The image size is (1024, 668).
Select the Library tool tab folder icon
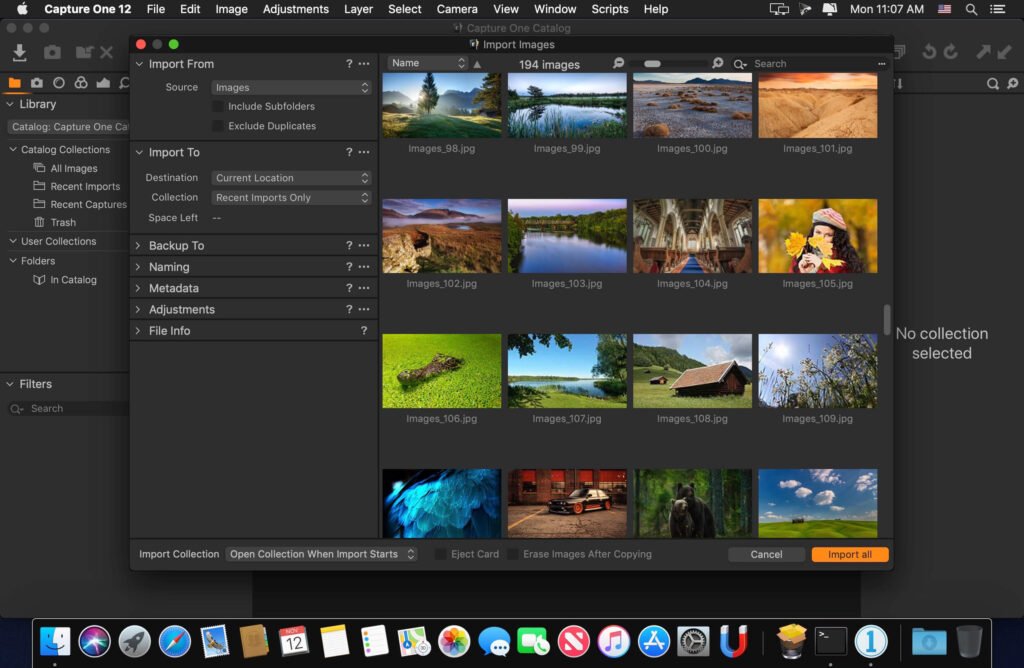coord(14,83)
